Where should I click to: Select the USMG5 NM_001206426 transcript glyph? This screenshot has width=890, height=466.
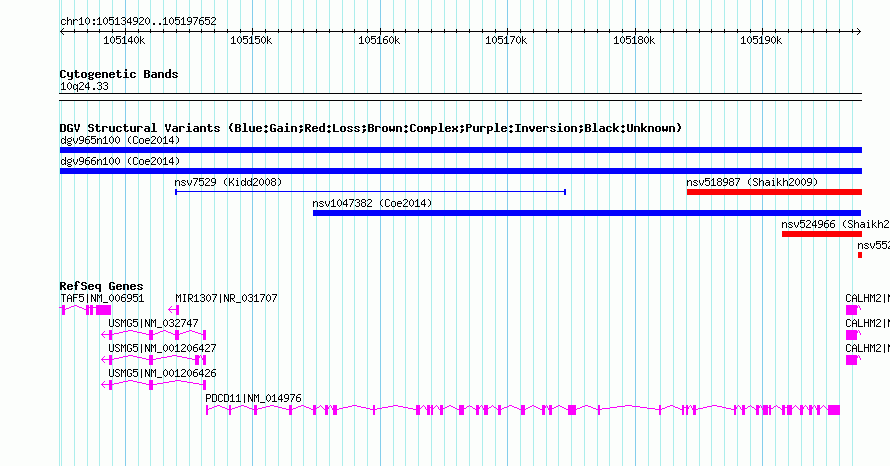coord(153,385)
